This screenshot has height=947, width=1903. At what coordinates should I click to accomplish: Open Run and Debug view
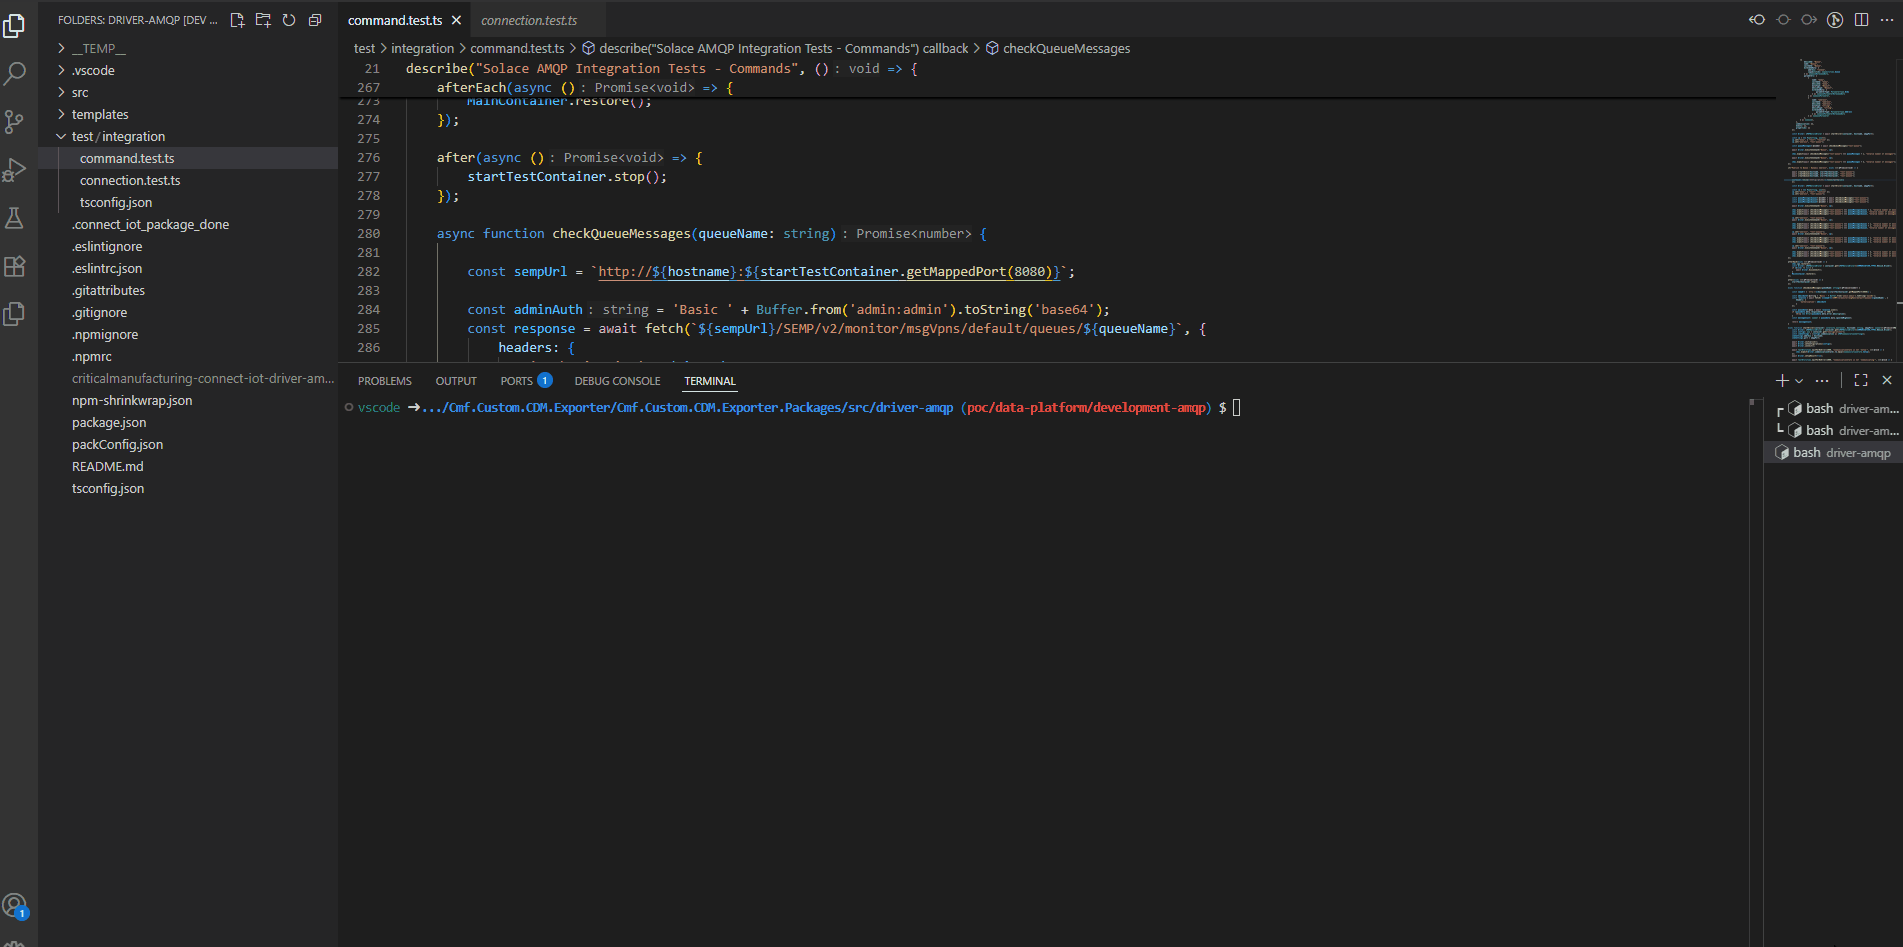15,170
